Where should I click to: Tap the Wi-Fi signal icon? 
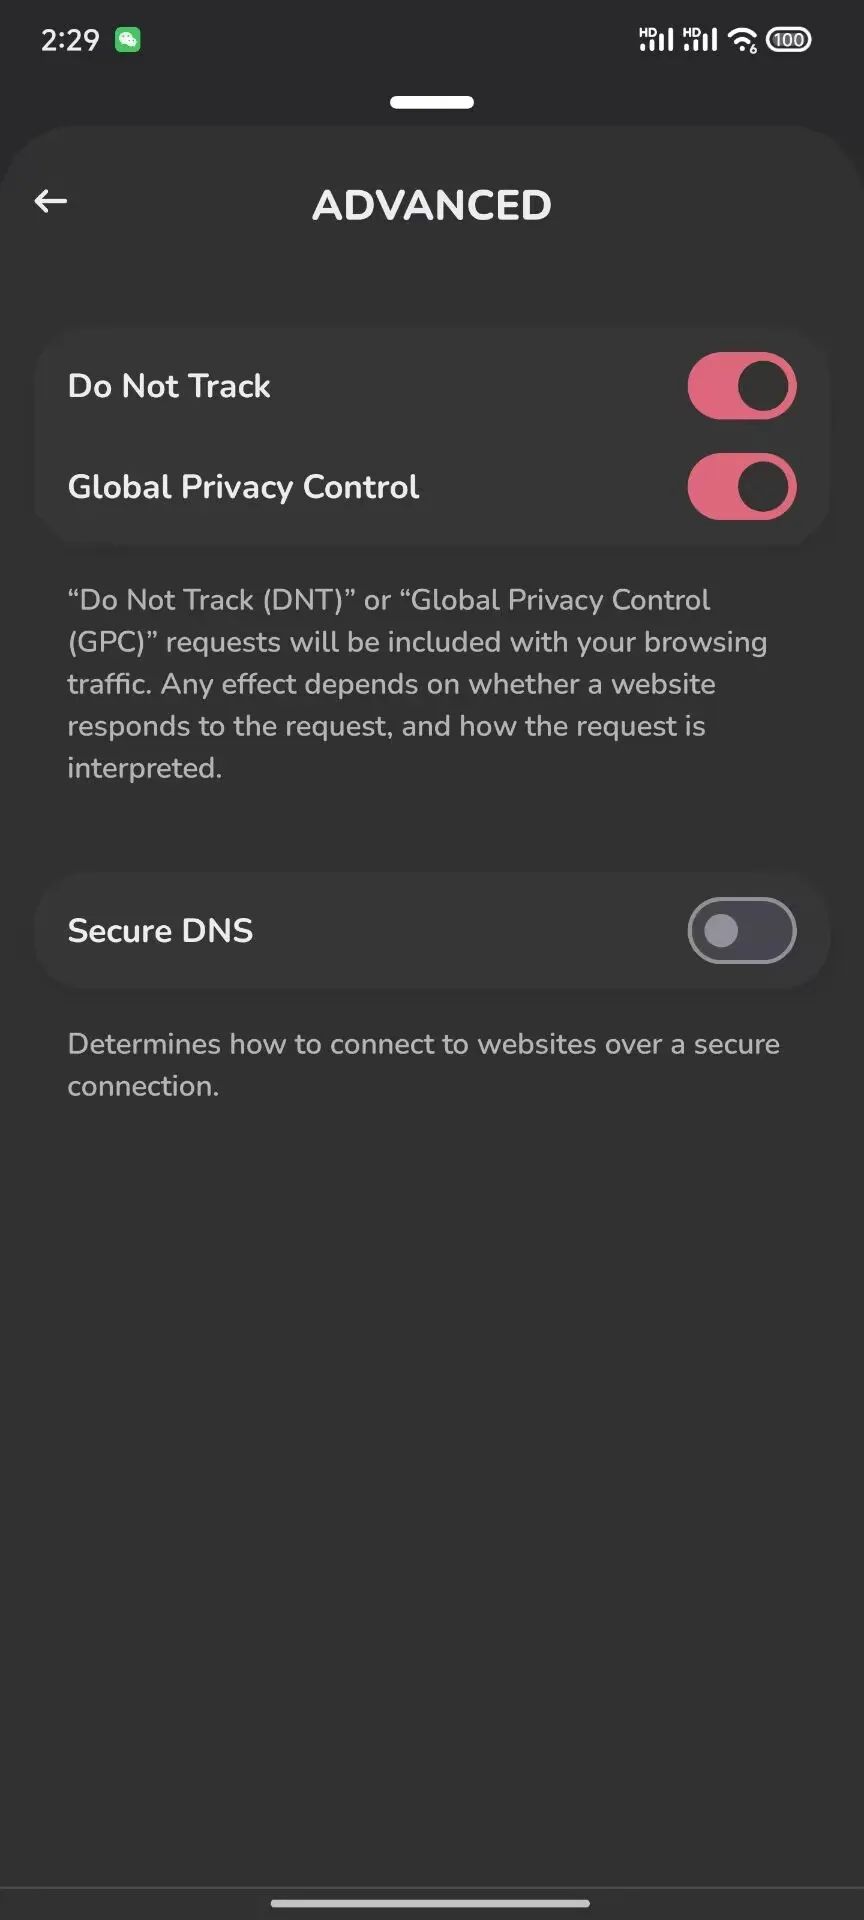tap(742, 40)
